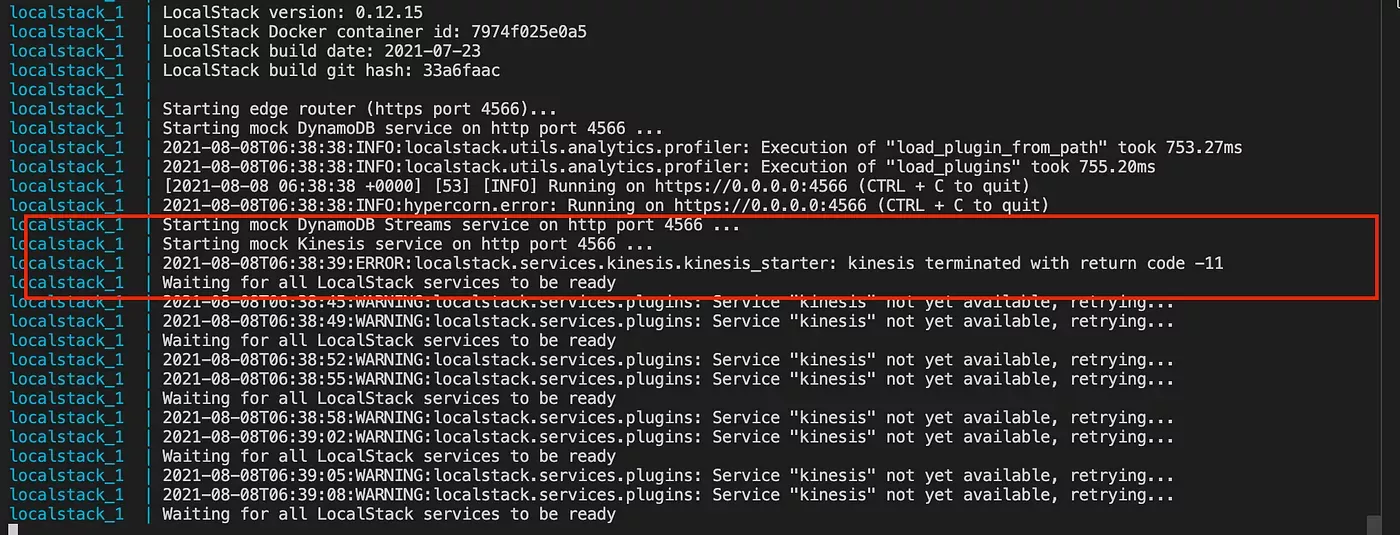Click the first "Waiting for all LocalStack services" line

tap(388, 283)
